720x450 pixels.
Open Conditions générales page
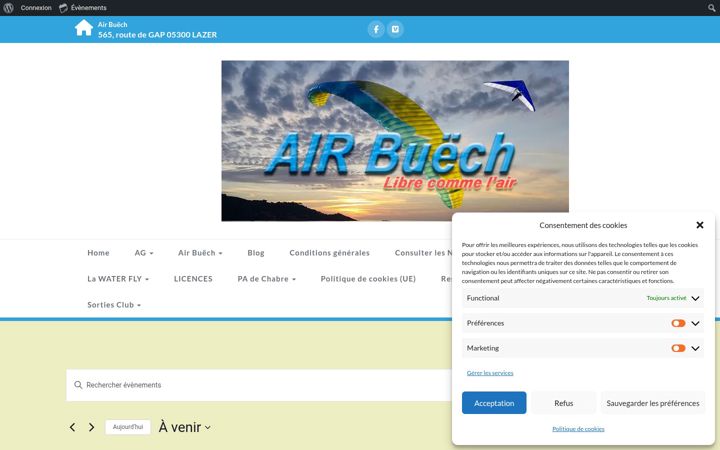[x=329, y=253]
